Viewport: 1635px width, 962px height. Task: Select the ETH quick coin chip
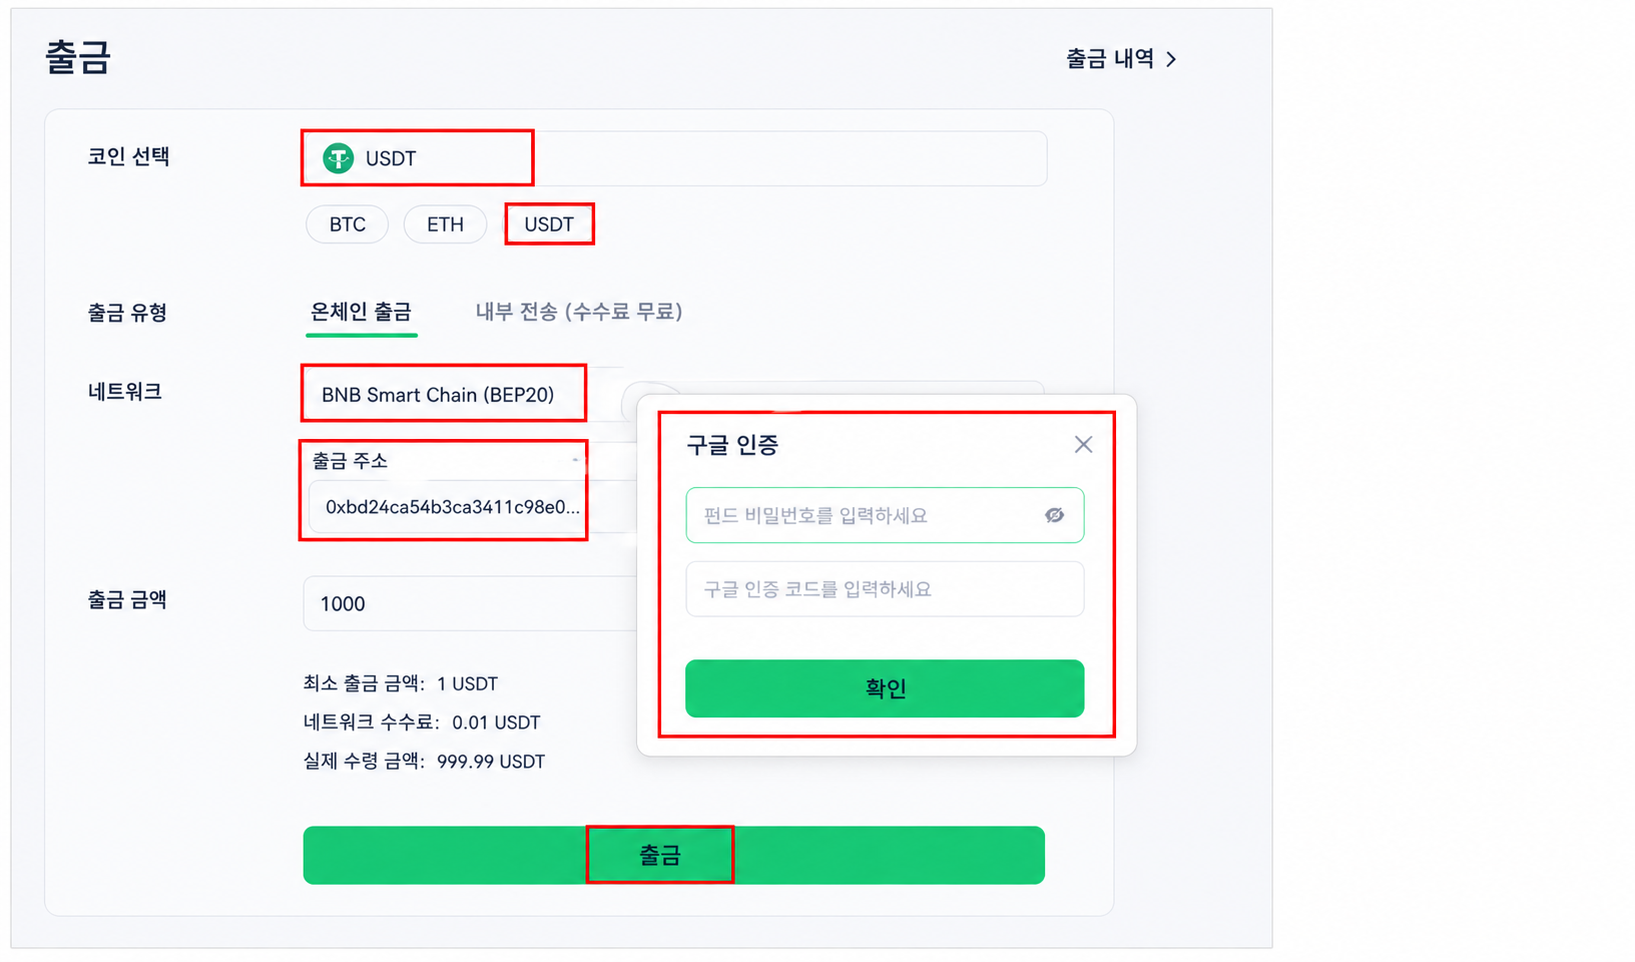[x=445, y=224]
